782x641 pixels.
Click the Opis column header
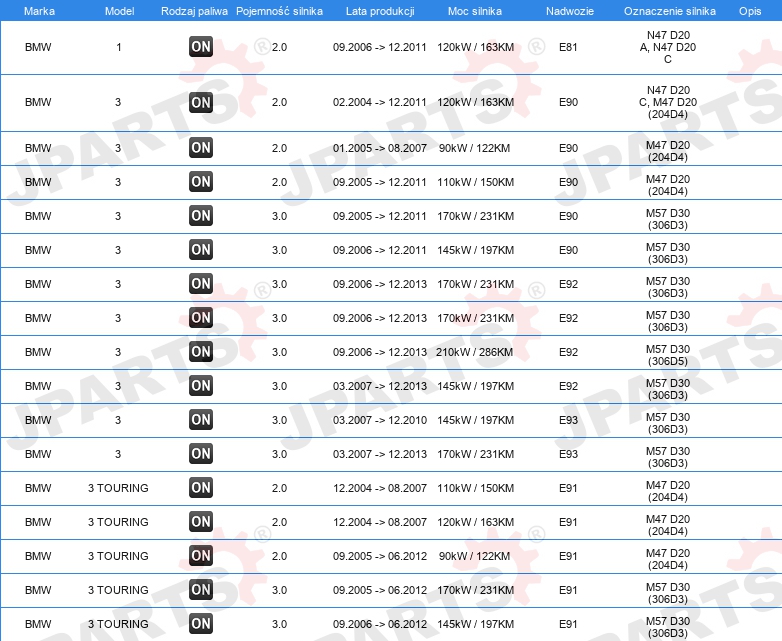pos(750,11)
